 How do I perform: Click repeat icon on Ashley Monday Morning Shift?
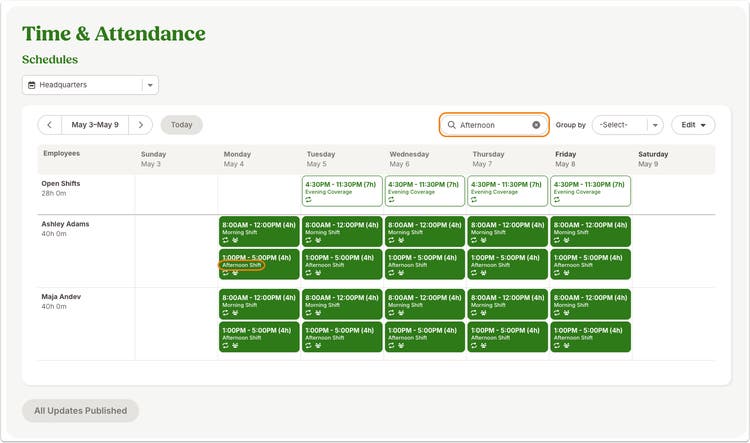(225, 240)
